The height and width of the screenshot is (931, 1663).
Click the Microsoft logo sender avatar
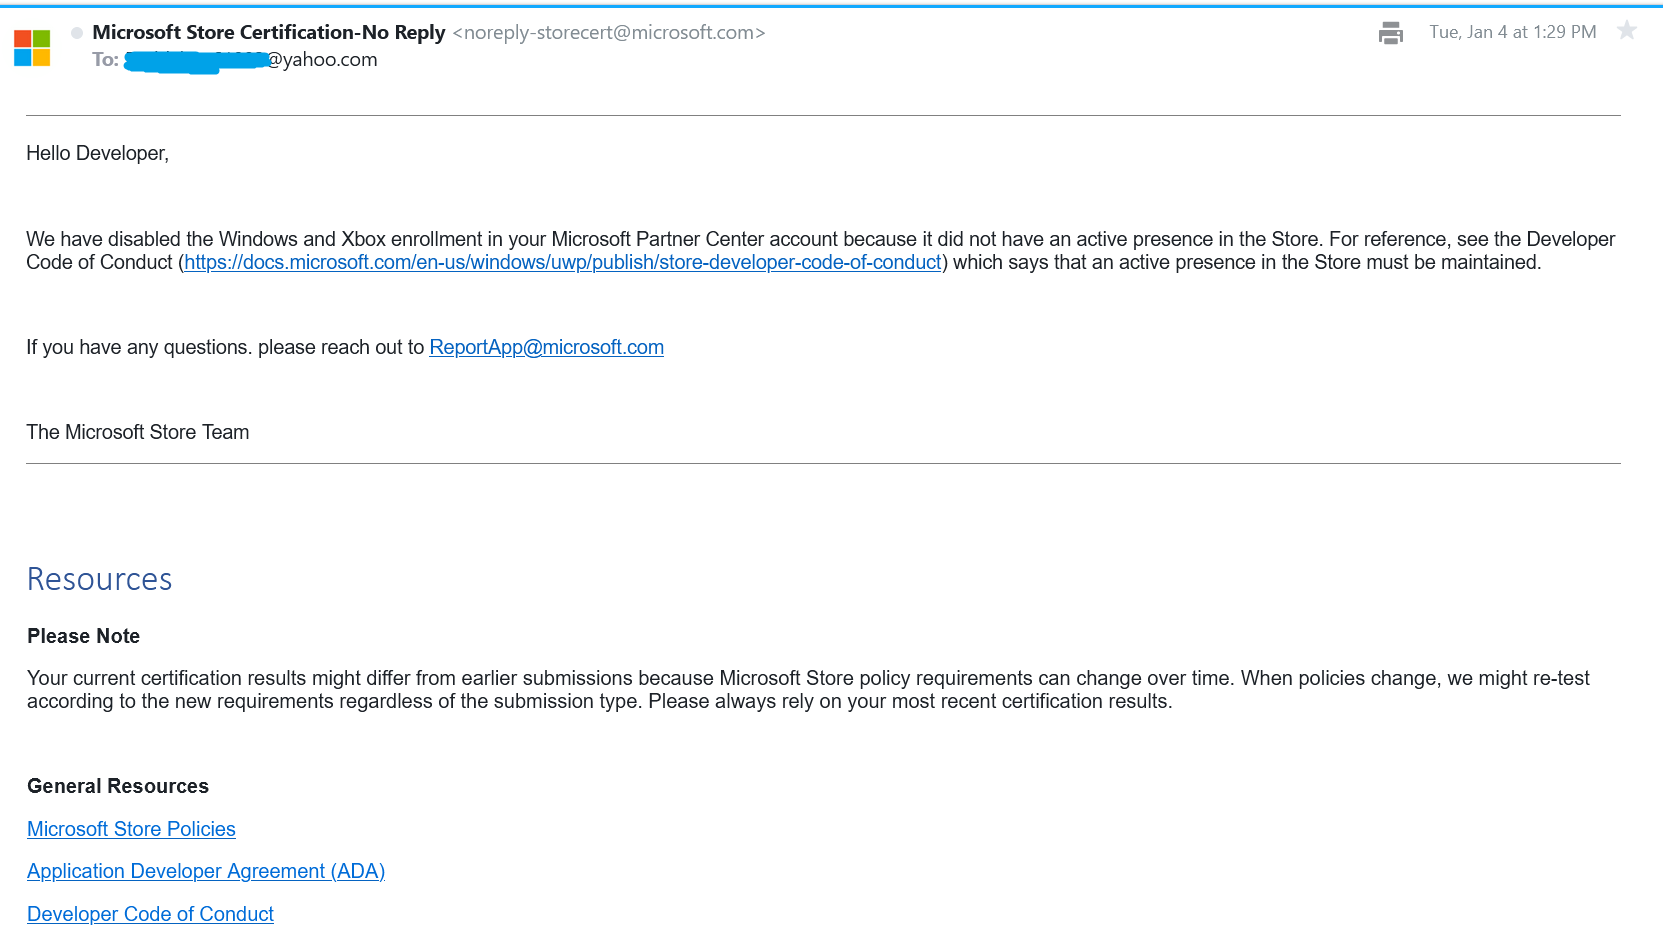[32, 48]
